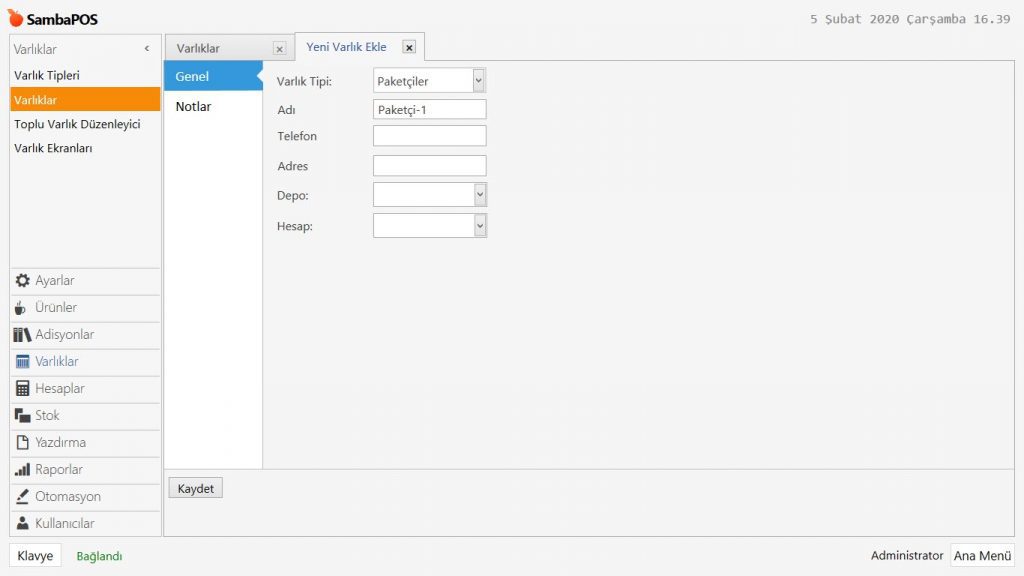This screenshot has width=1024, height=576.
Task: Switch to the Notlar tab
Action: point(193,107)
